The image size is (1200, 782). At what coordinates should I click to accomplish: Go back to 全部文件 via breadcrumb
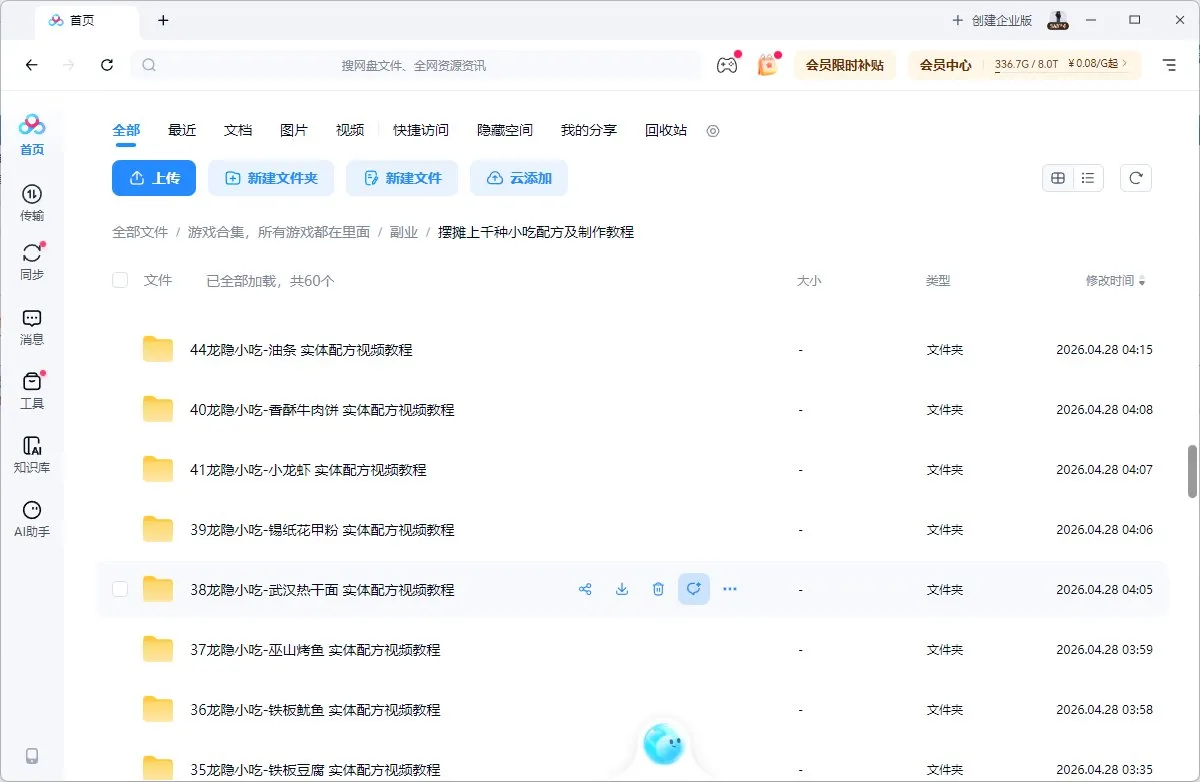(x=139, y=231)
